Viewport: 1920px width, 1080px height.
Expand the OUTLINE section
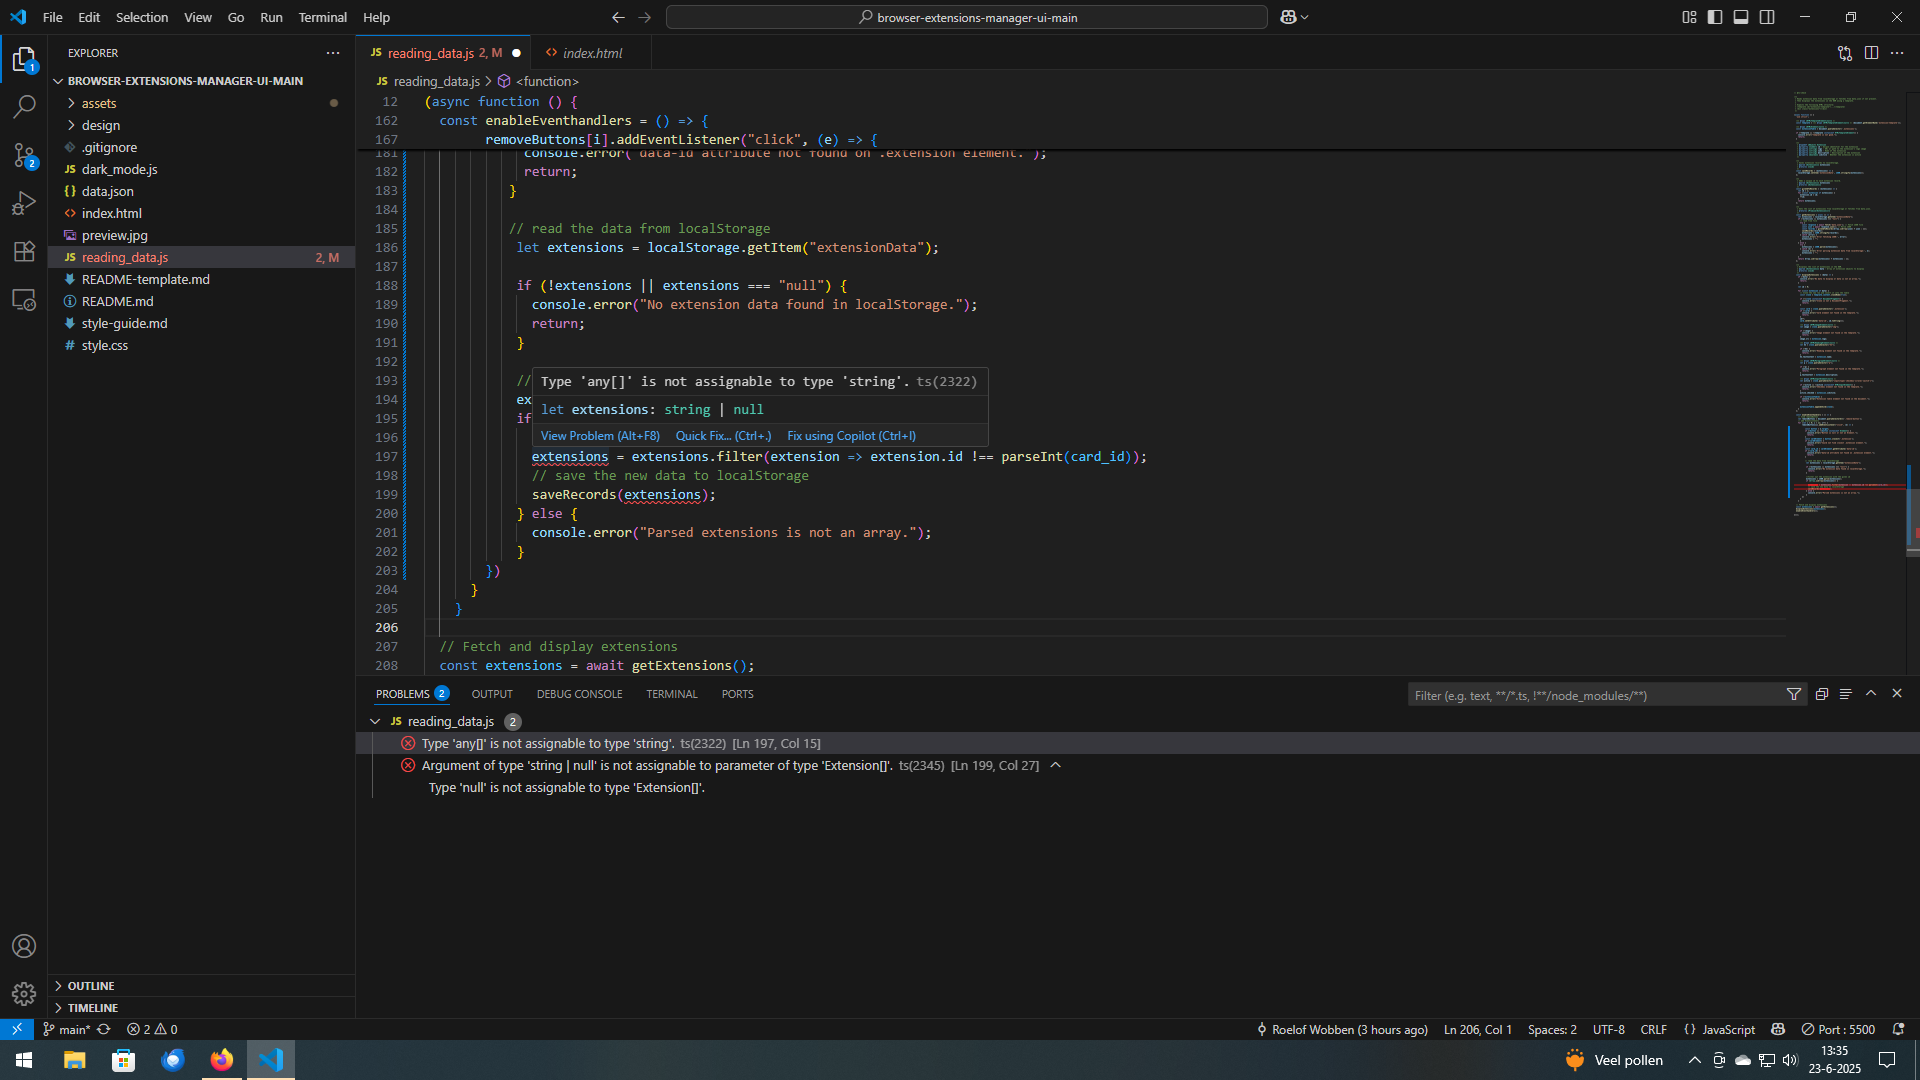90,986
